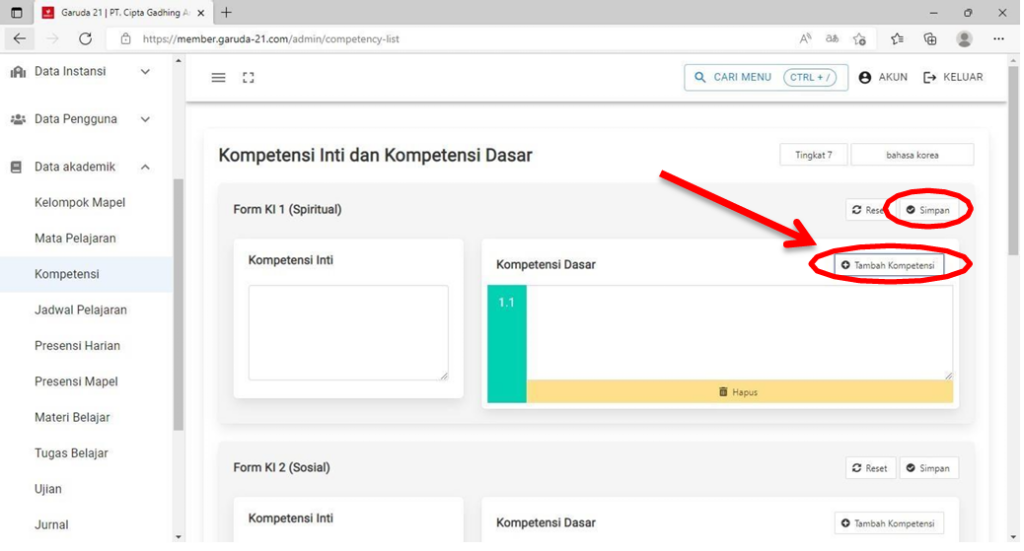The width and height of the screenshot is (1024, 551).
Task: Click the address bar URL
Action: point(271,39)
